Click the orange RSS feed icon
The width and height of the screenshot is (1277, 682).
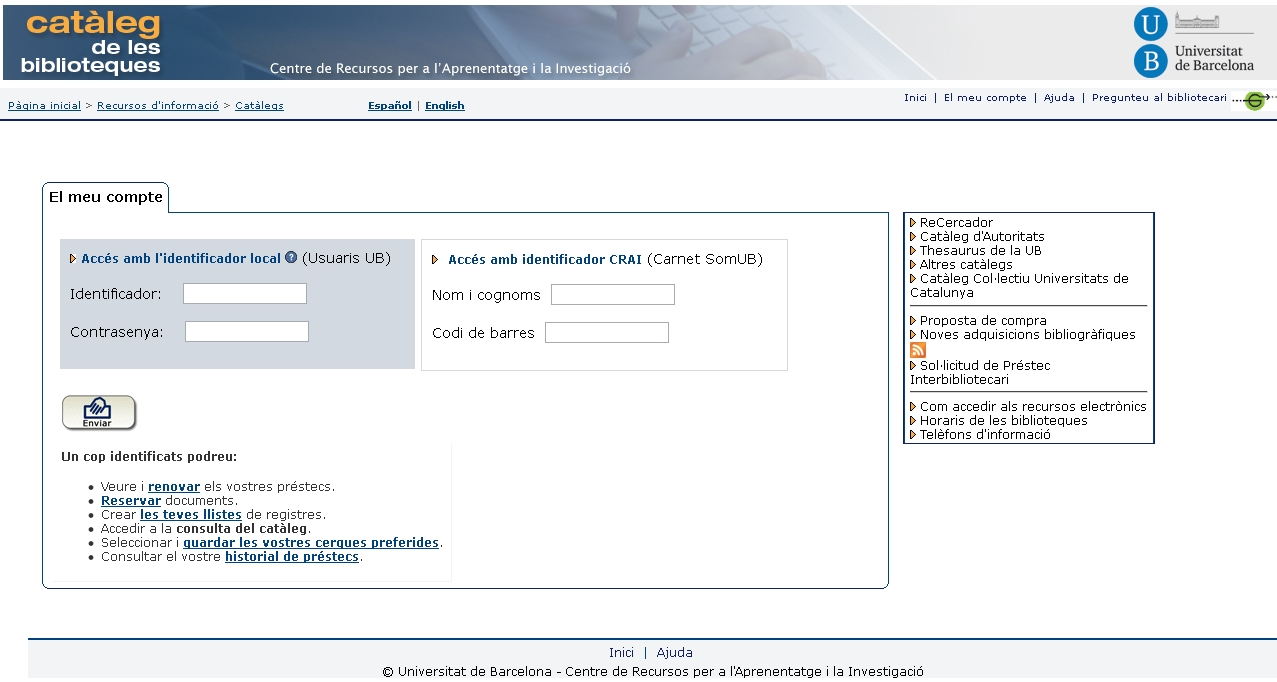point(918,350)
